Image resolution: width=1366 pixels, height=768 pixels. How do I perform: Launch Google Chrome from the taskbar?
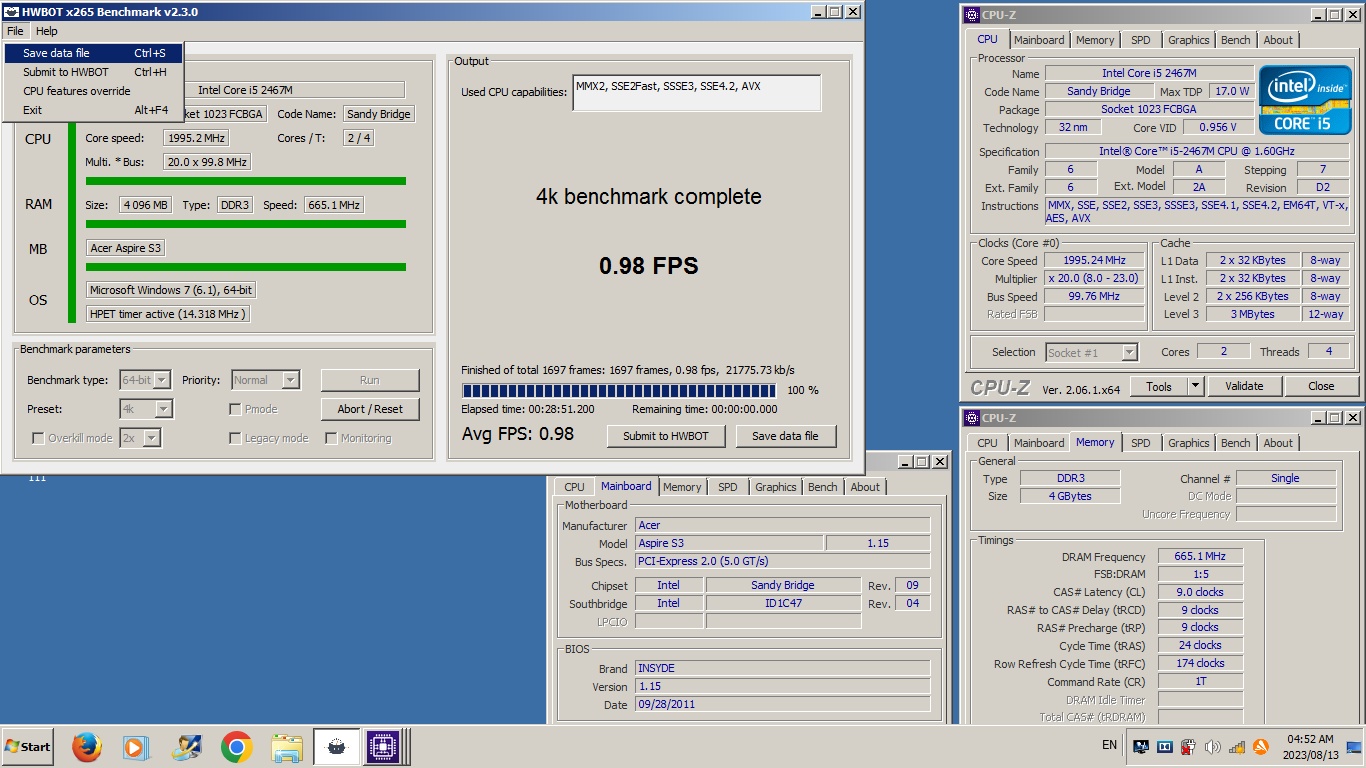(x=237, y=746)
